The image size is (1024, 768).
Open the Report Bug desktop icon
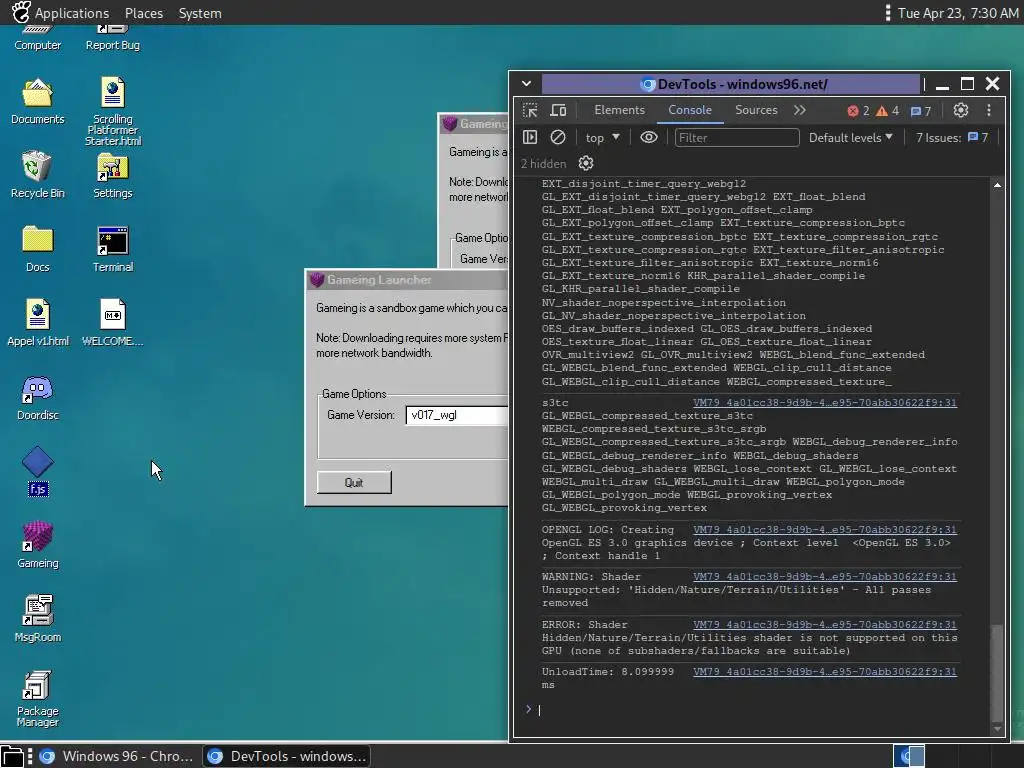(x=112, y=38)
